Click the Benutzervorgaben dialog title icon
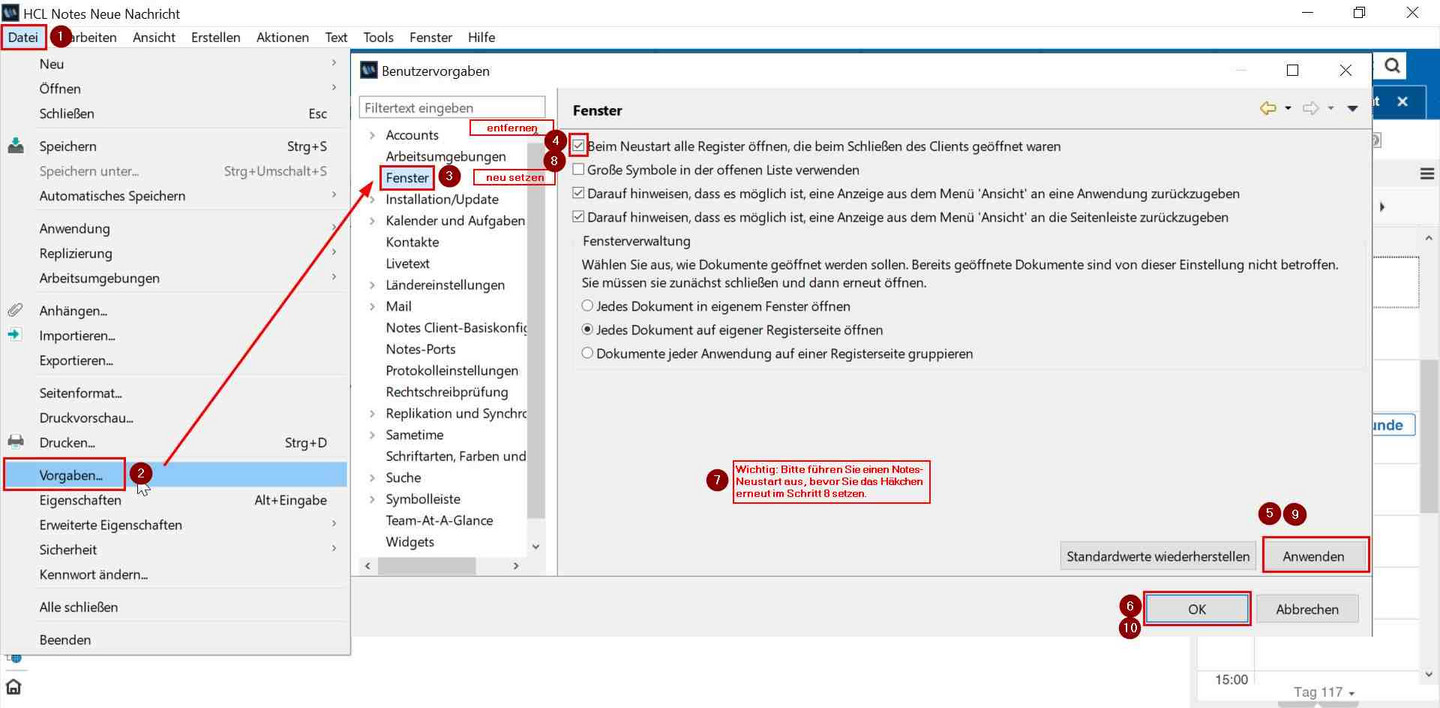Image resolution: width=1440 pixels, height=708 pixels. point(369,70)
